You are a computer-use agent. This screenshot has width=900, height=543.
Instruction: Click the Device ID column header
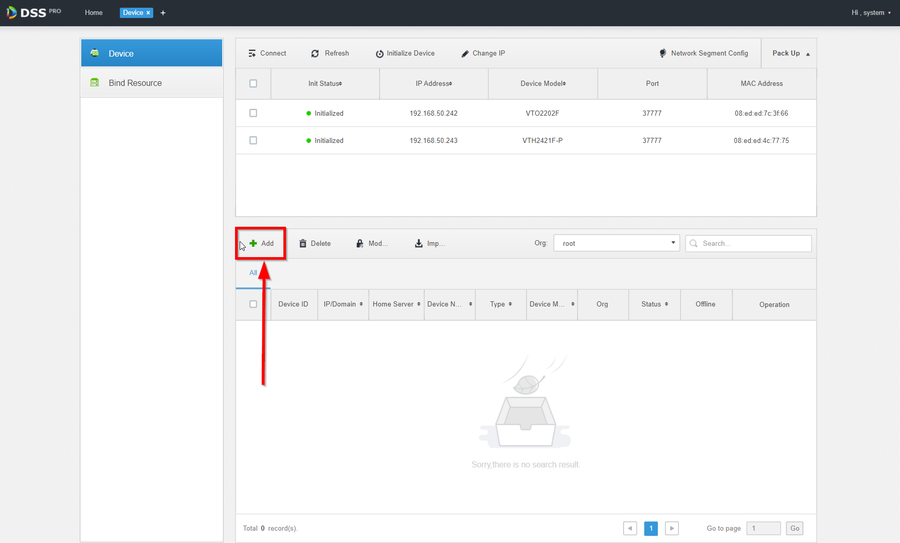click(293, 304)
